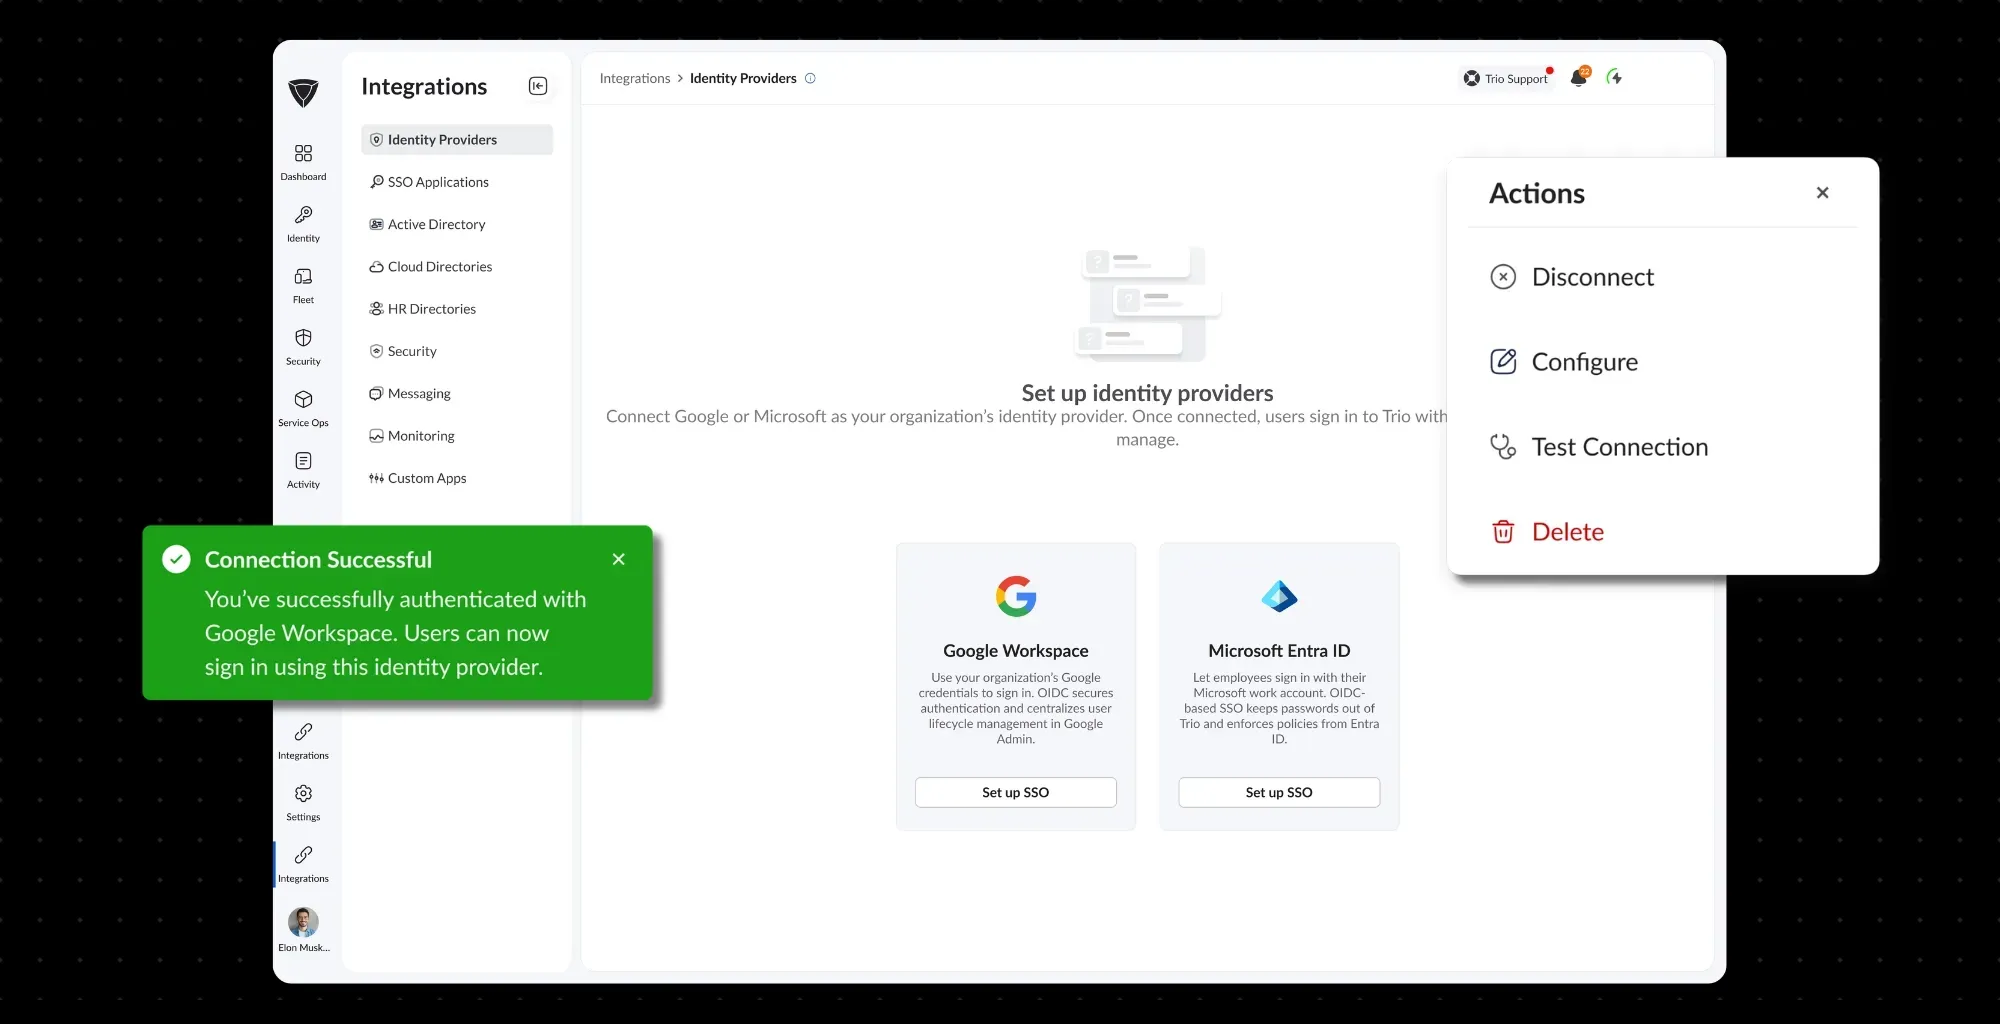This screenshot has width=2000, height=1024.
Task: Open the Activity section
Action: pyautogui.click(x=303, y=470)
